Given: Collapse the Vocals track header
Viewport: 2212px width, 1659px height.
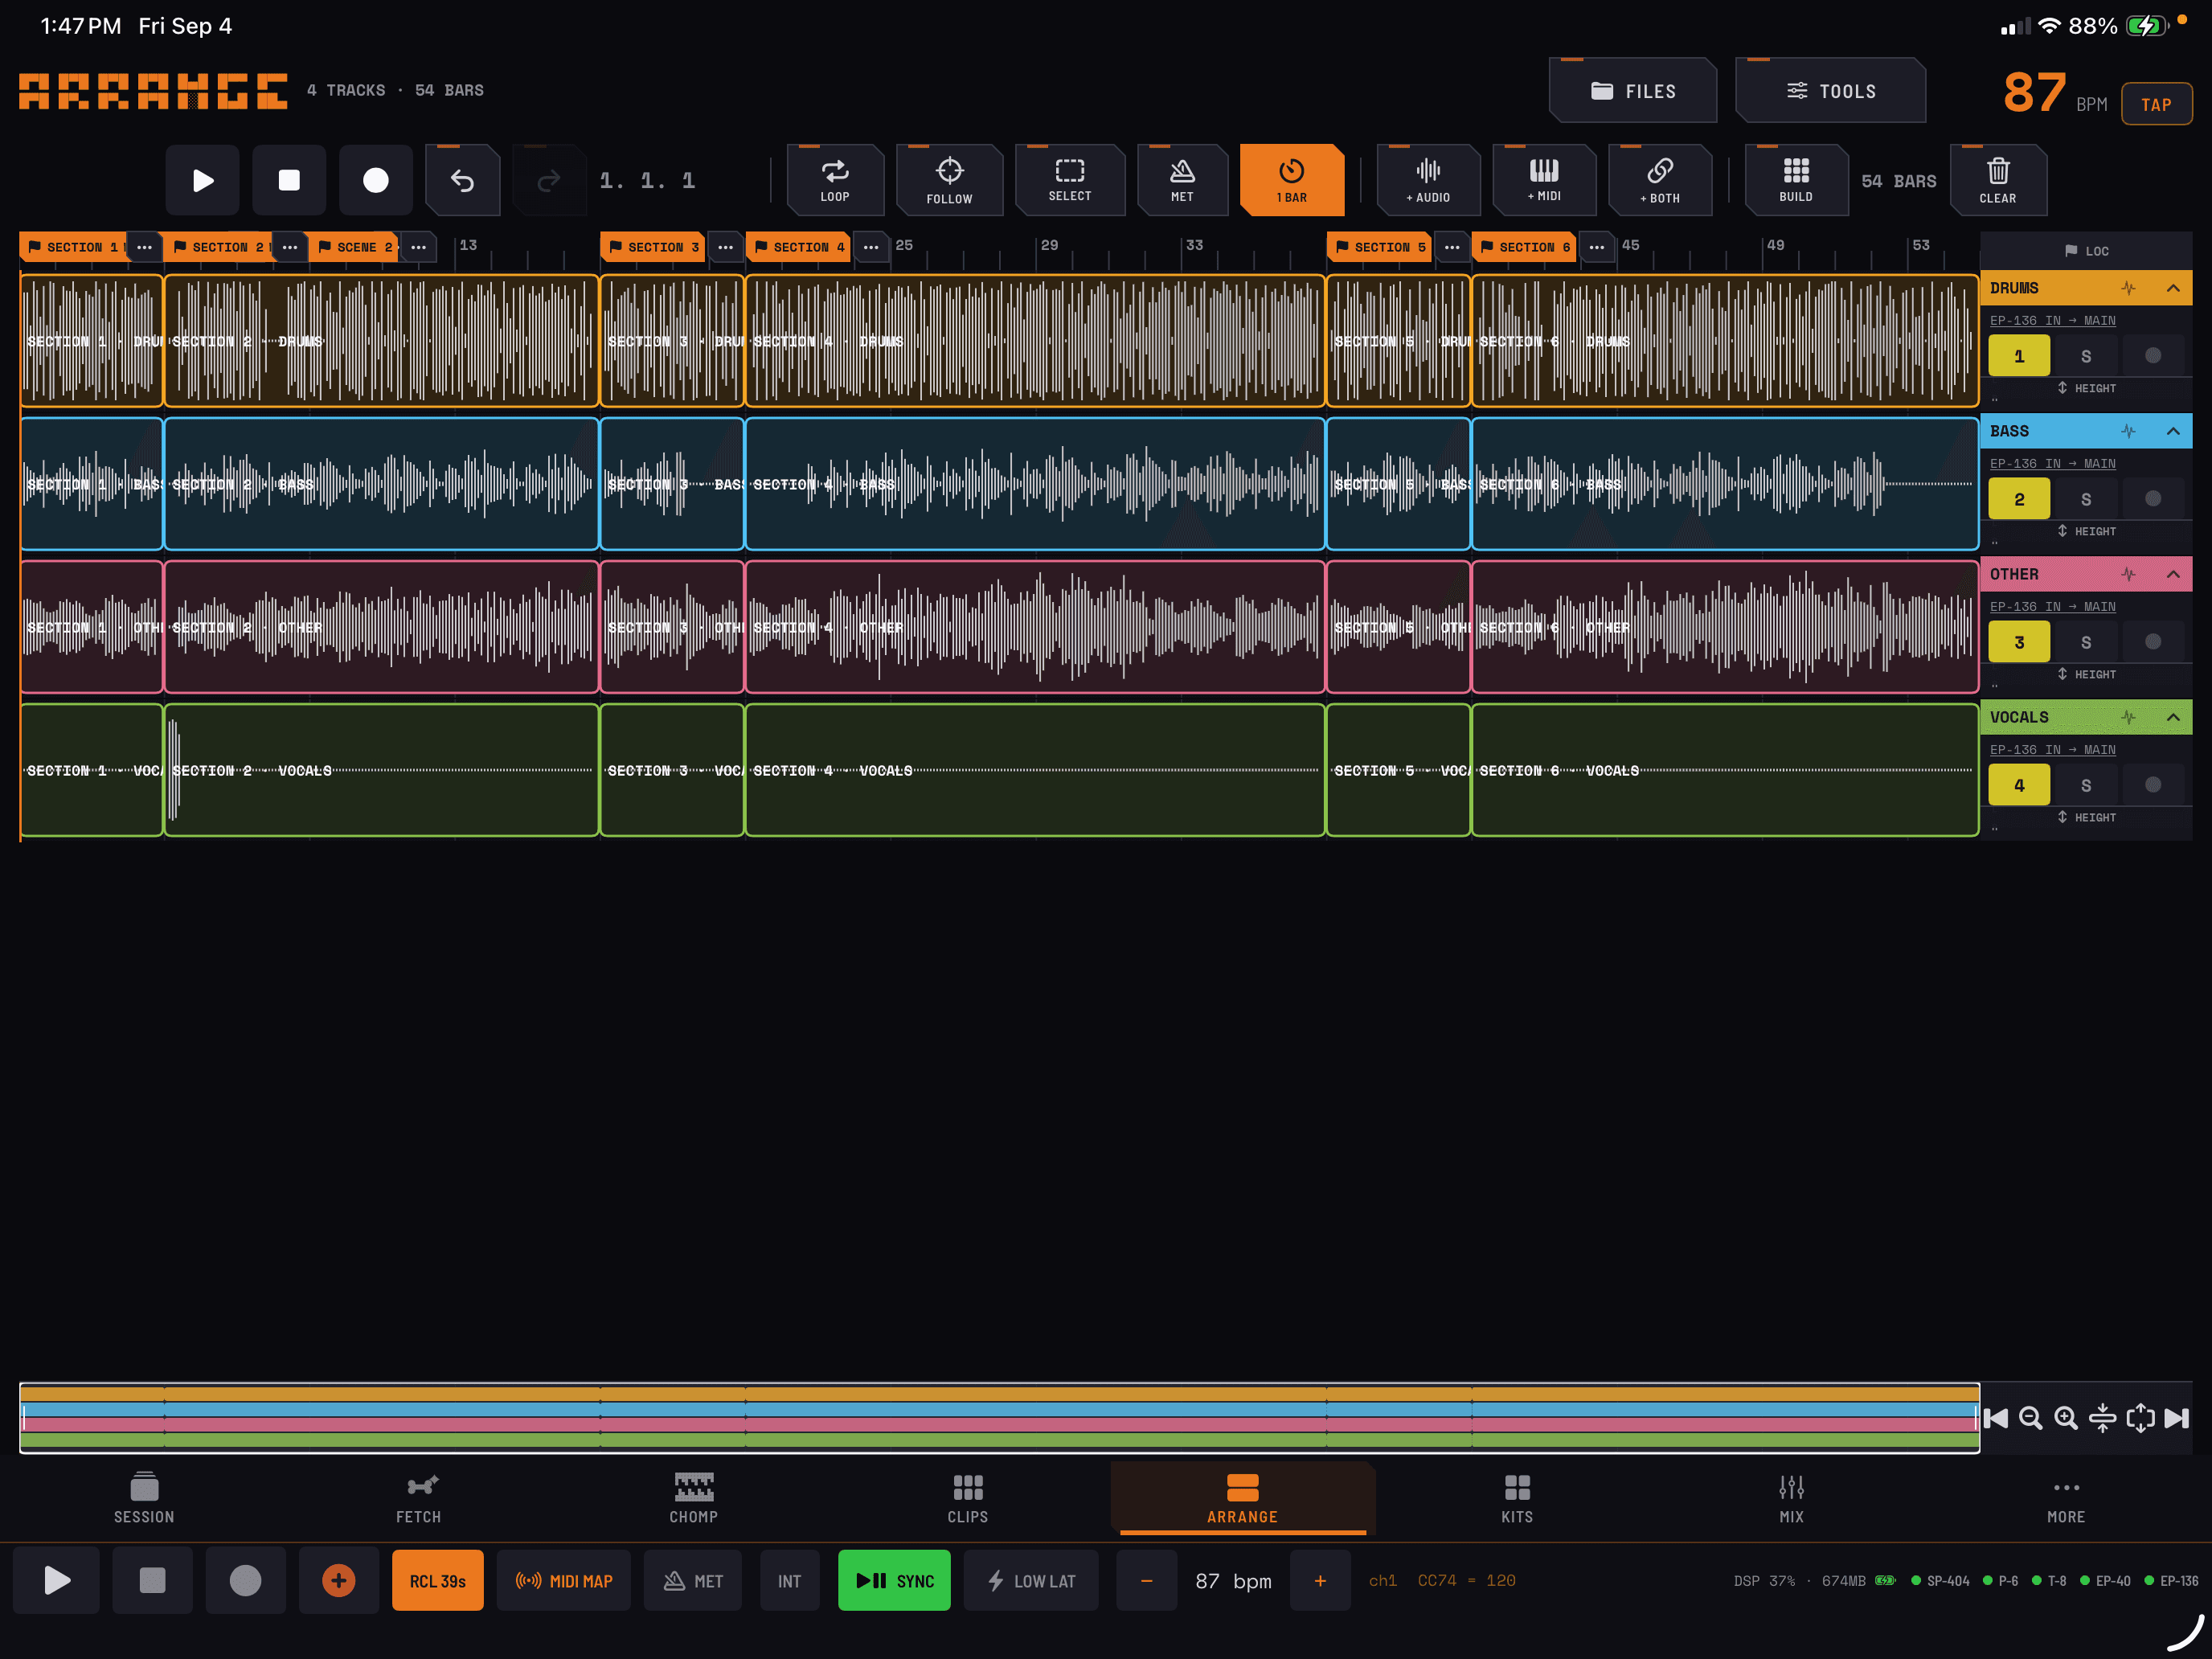Looking at the screenshot, I should coord(2173,717).
